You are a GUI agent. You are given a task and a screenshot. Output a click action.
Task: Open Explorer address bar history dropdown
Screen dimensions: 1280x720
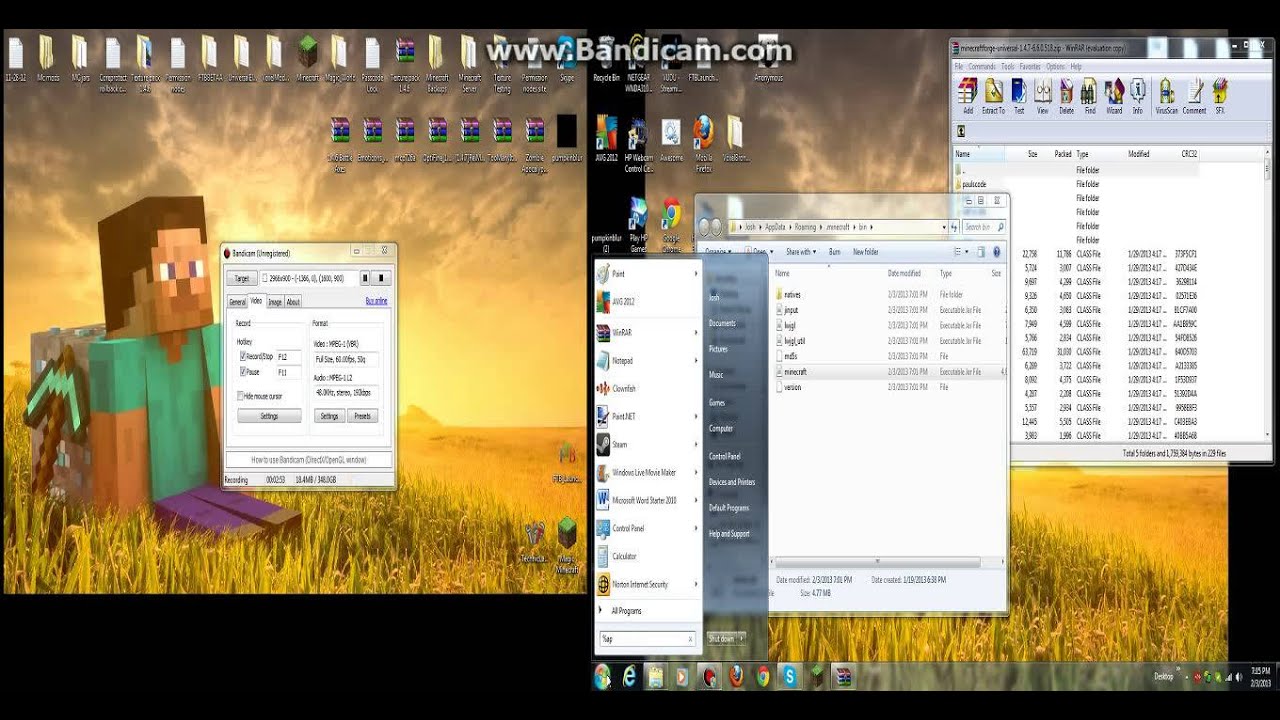[943, 227]
